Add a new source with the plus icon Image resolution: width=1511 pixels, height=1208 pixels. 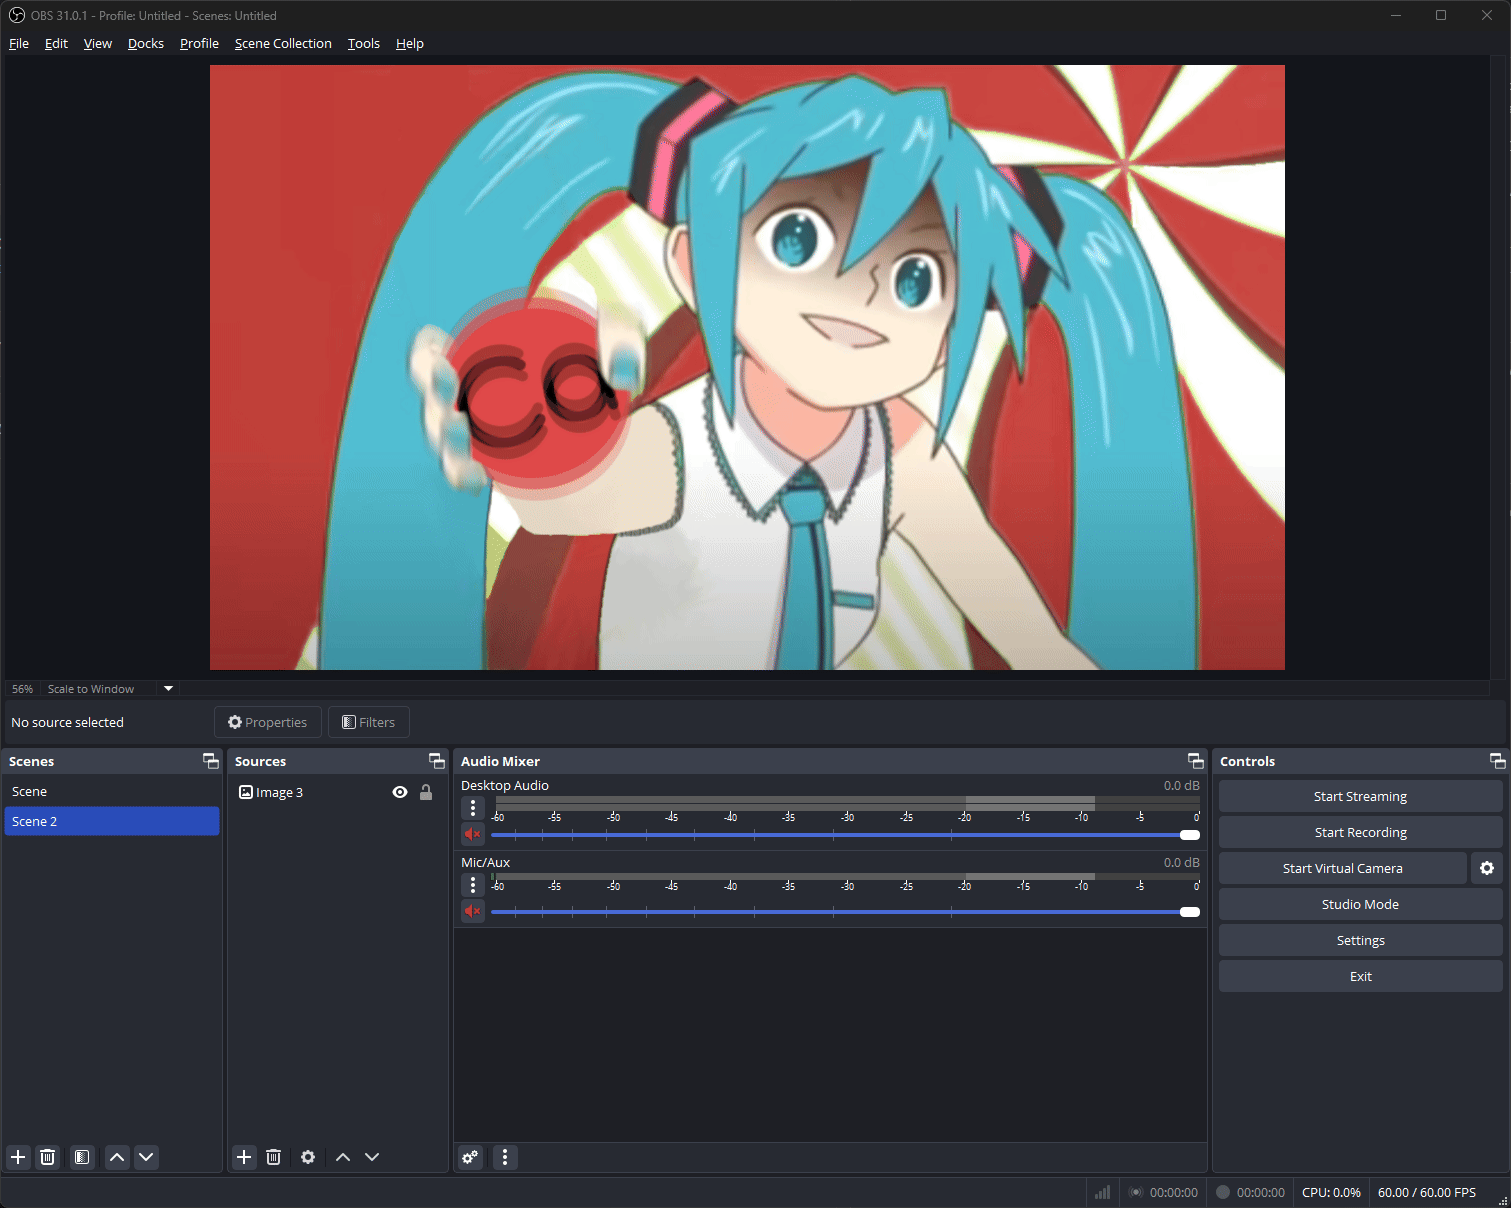244,1157
